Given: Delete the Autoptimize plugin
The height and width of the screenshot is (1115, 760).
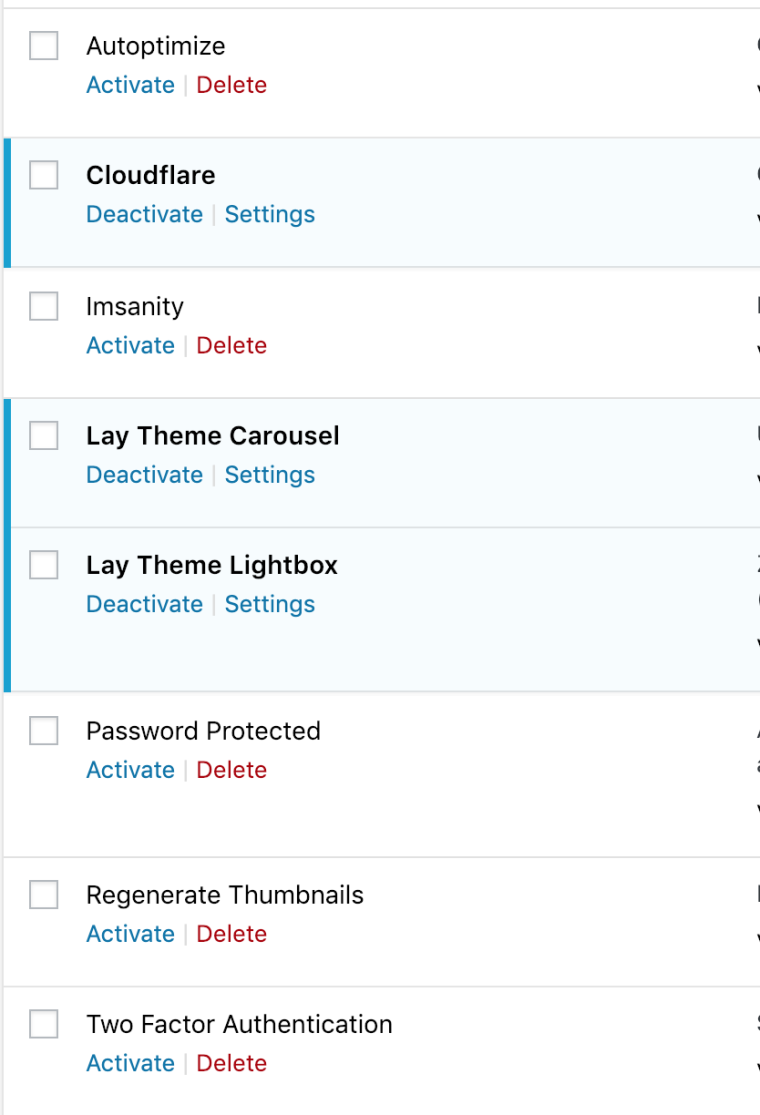Looking at the screenshot, I should tap(231, 85).
